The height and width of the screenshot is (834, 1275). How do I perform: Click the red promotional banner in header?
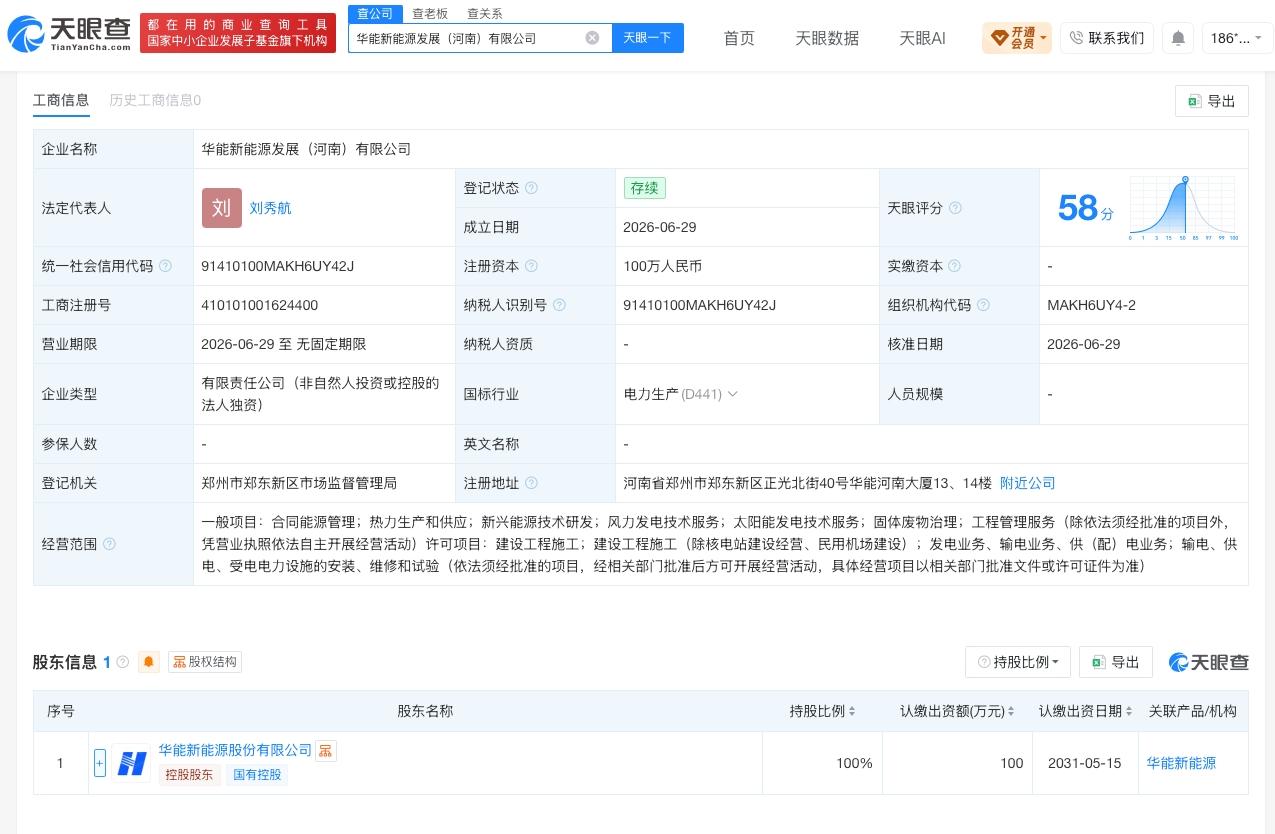click(238, 33)
